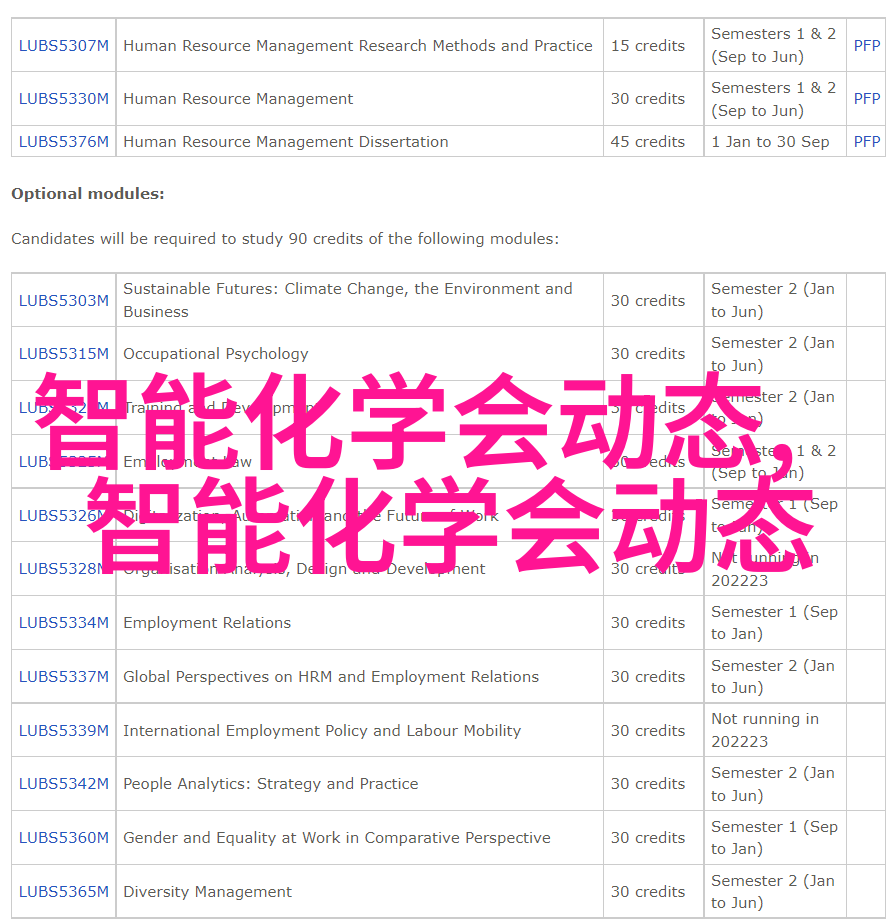Open the LUBS5330M module link
This screenshot has width=895, height=922.
click(64, 99)
